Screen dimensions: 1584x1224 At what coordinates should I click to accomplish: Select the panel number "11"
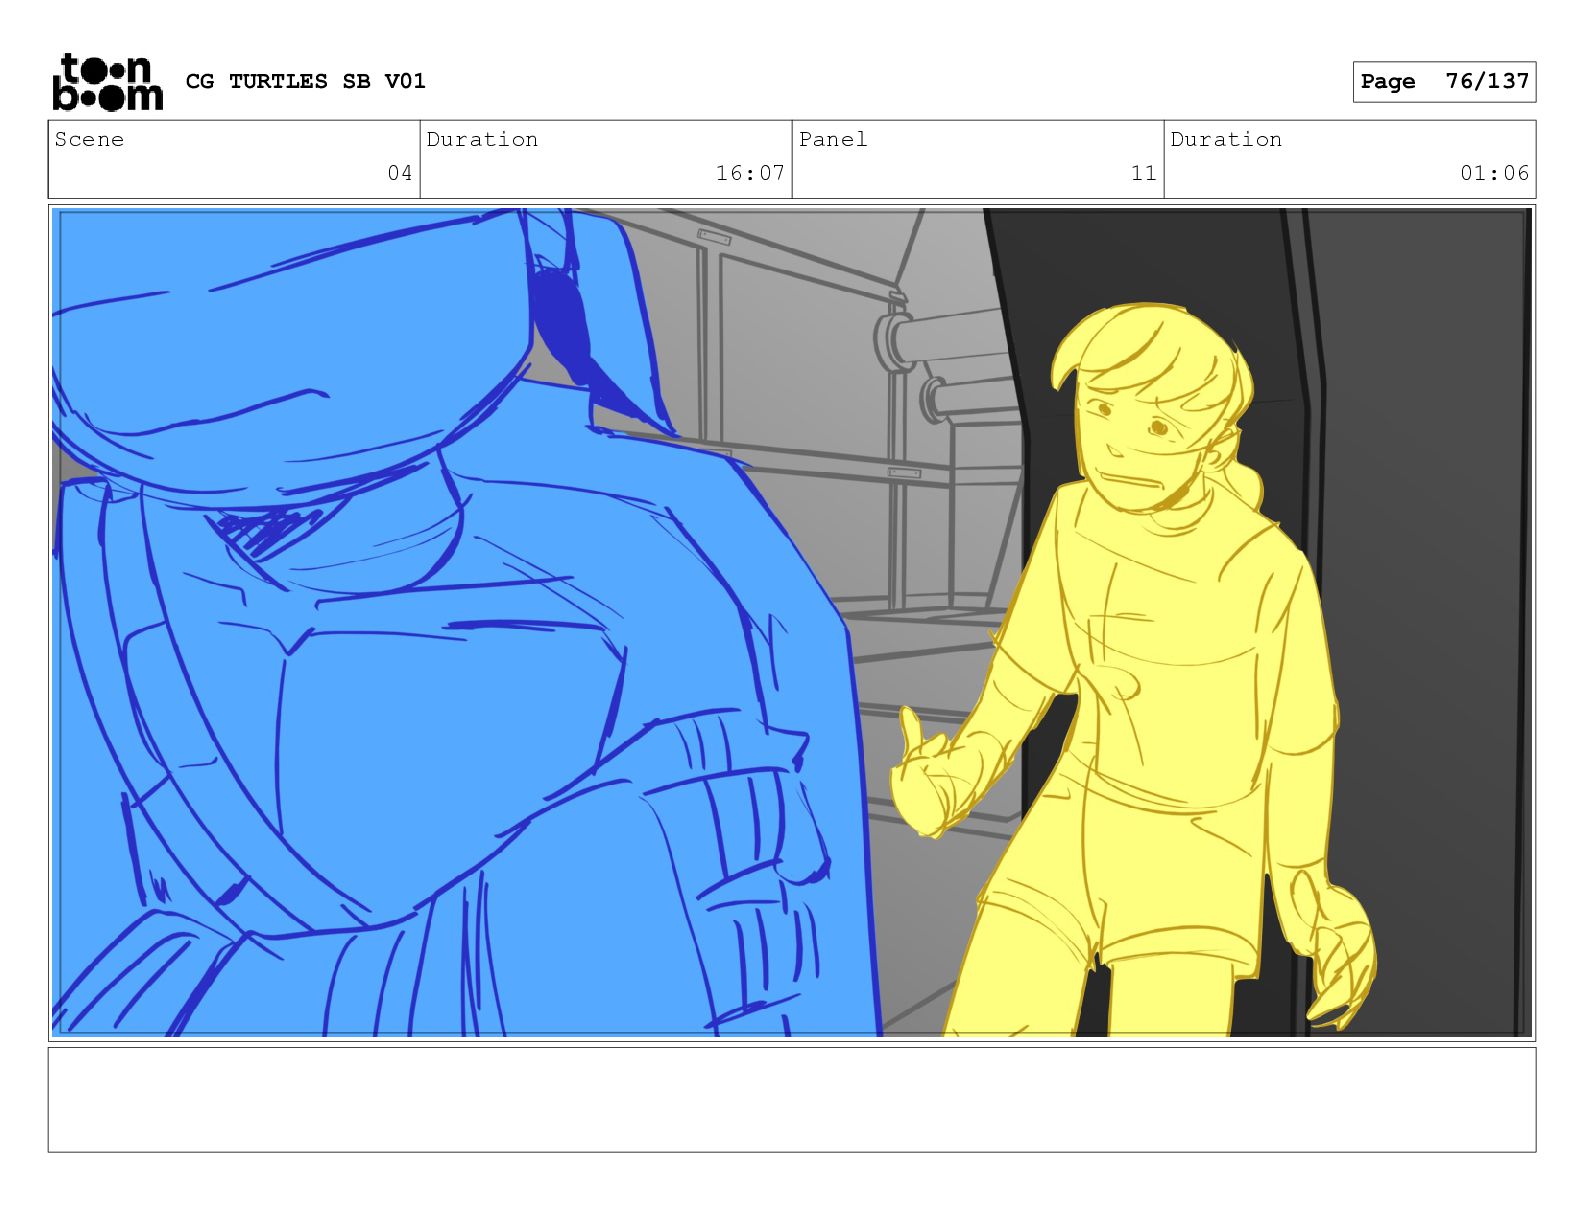[x=1144, y=173]
